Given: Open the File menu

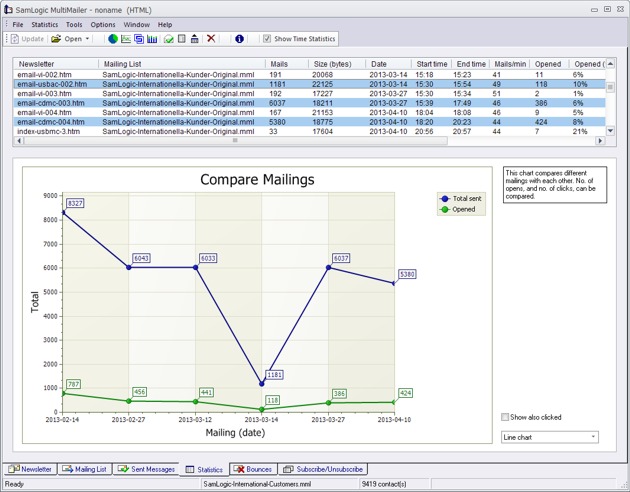Looking at the screenshot, I should click(x=18, y=24).
